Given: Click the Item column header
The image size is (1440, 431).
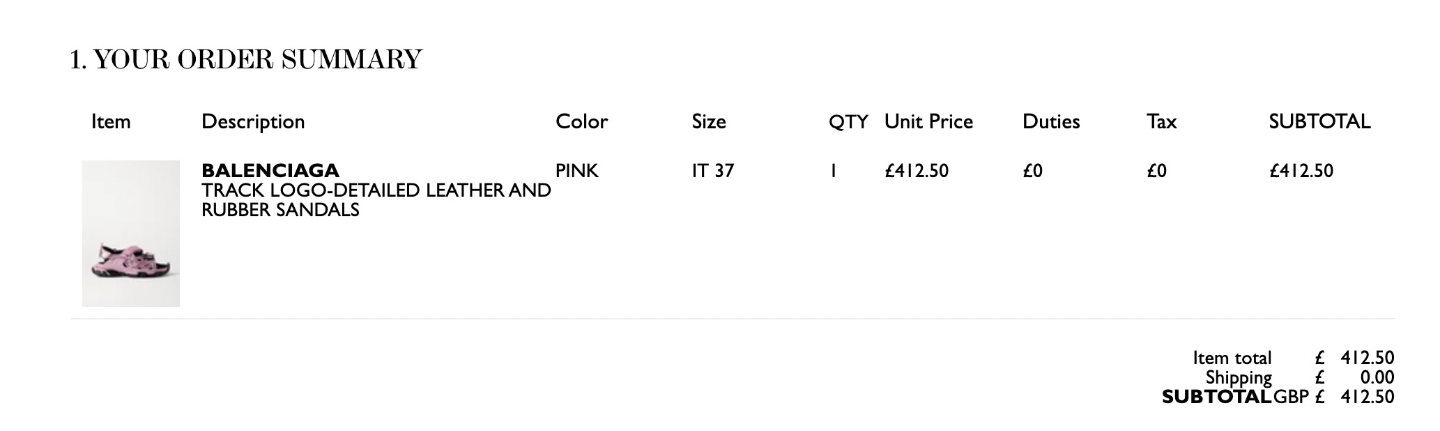Looking at the screenshot, I should (x=111, y=122).
